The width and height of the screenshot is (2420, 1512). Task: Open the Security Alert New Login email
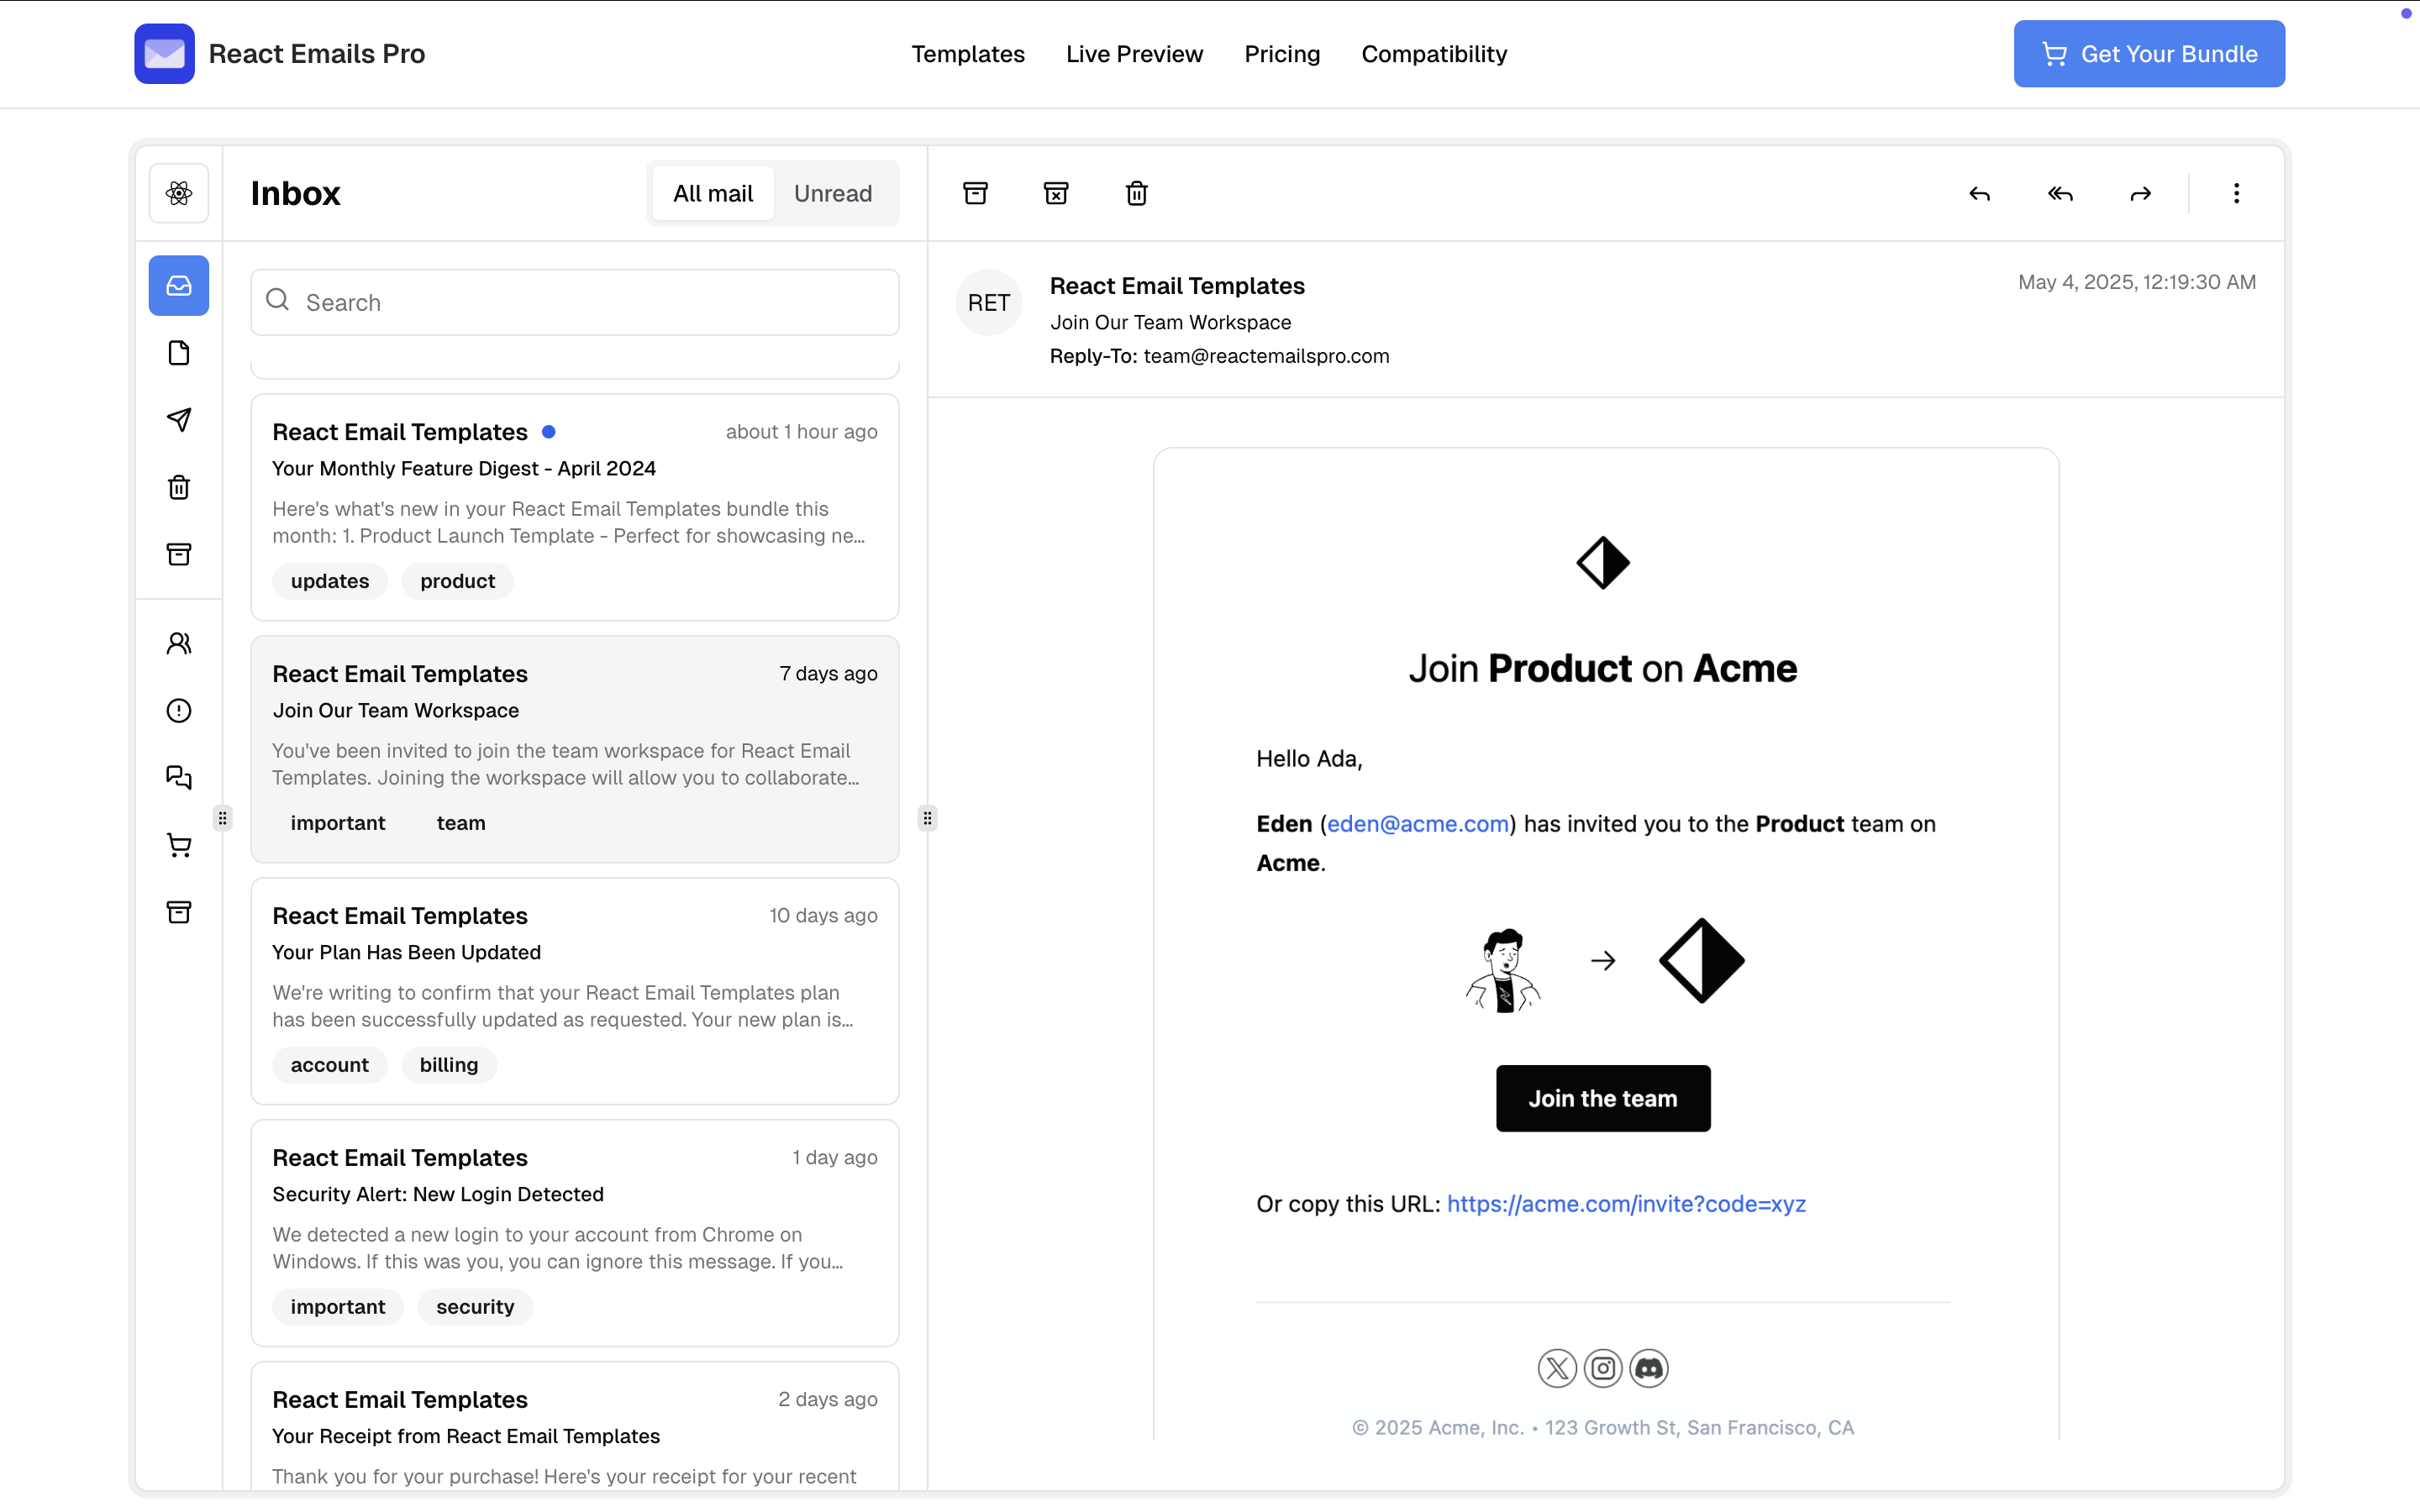575,1233
